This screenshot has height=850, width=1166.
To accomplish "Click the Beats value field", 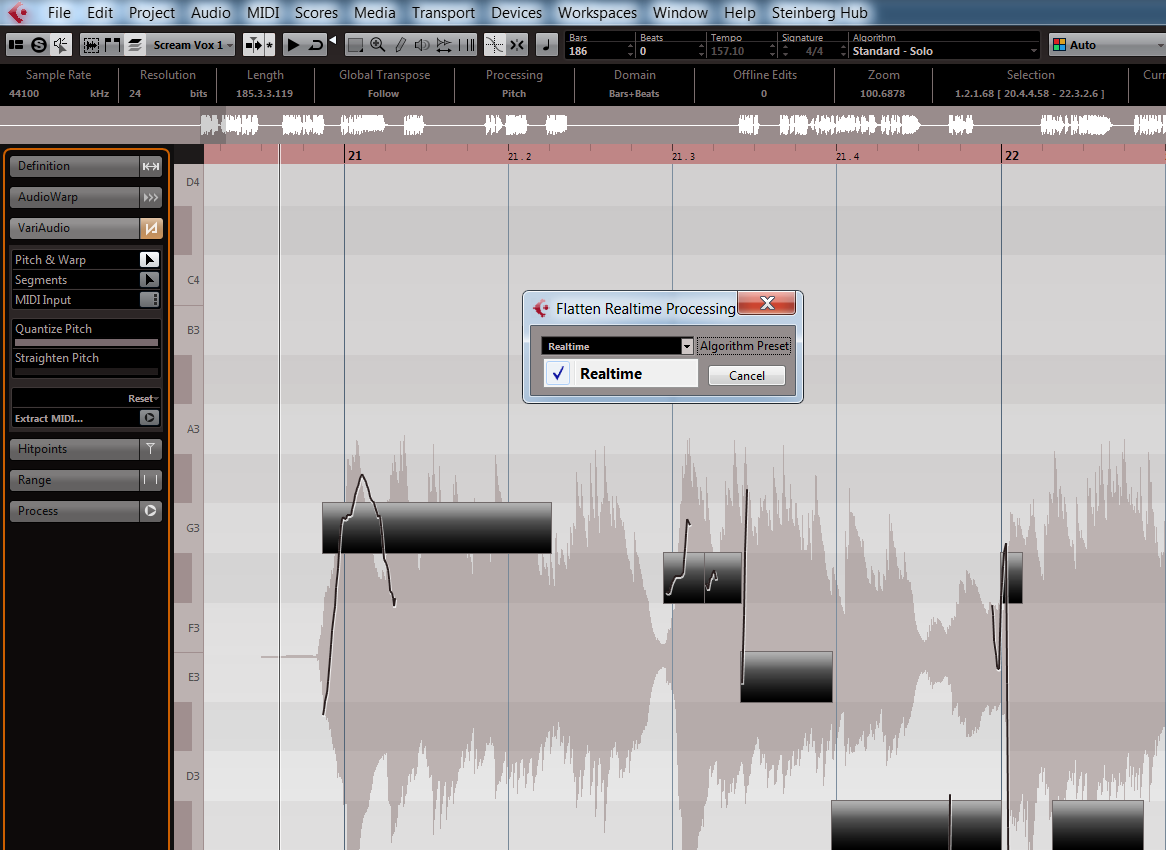I will coord(667,51).
